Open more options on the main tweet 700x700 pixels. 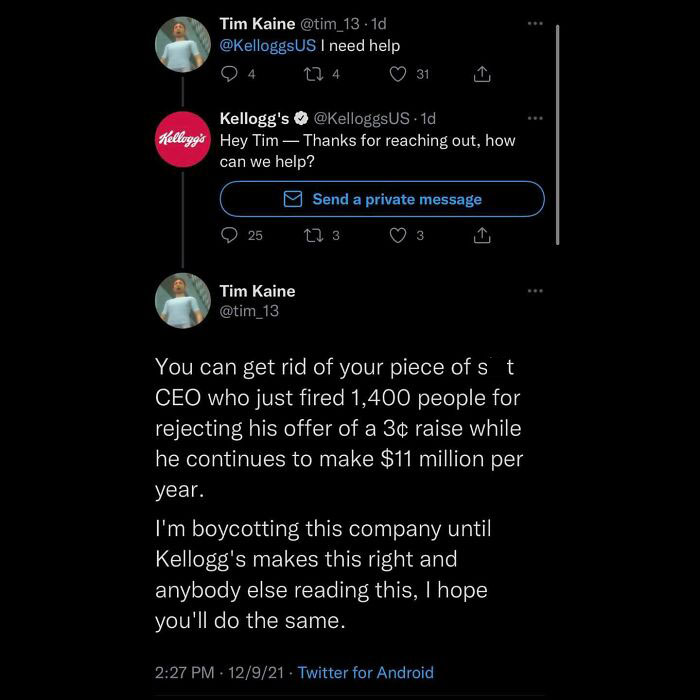pos(535,291)
